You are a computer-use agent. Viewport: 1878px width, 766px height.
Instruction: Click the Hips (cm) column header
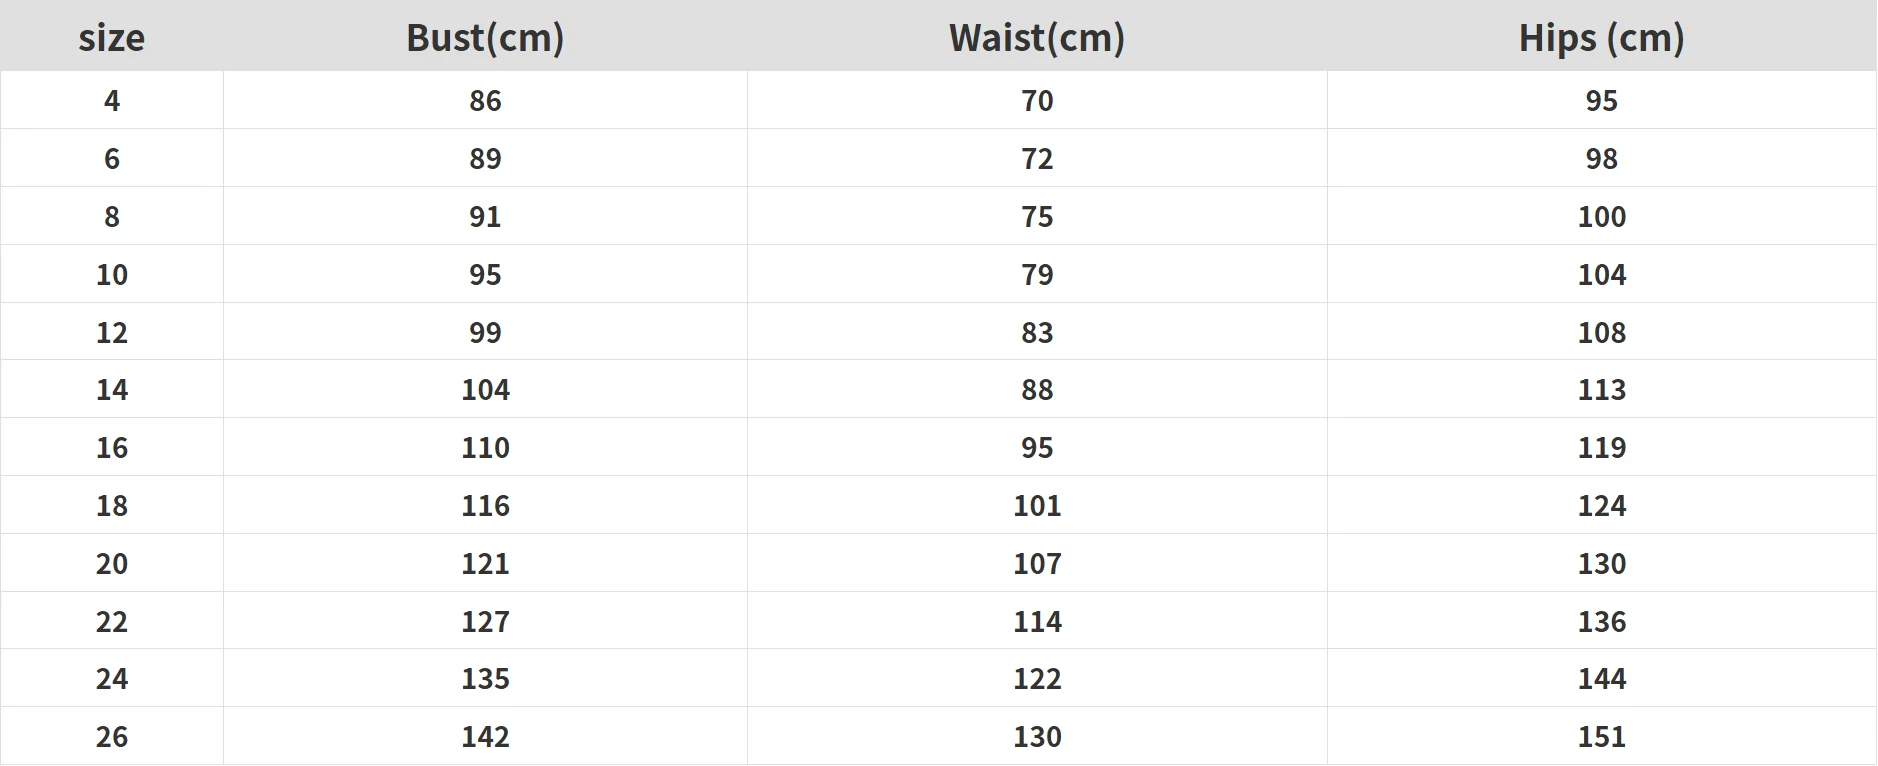click(1602, 38)
